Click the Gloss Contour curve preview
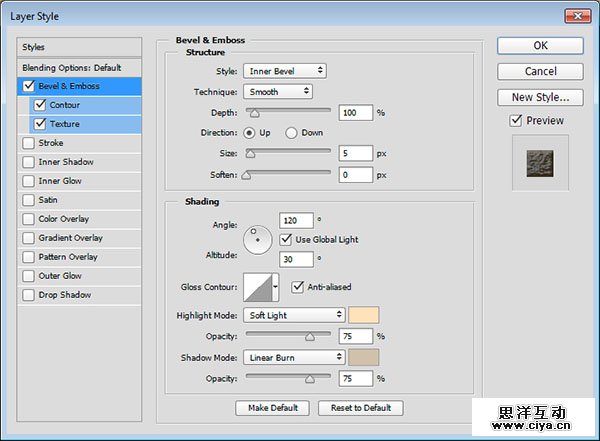This screenshot has height=441, width=600. coord(258,288)
